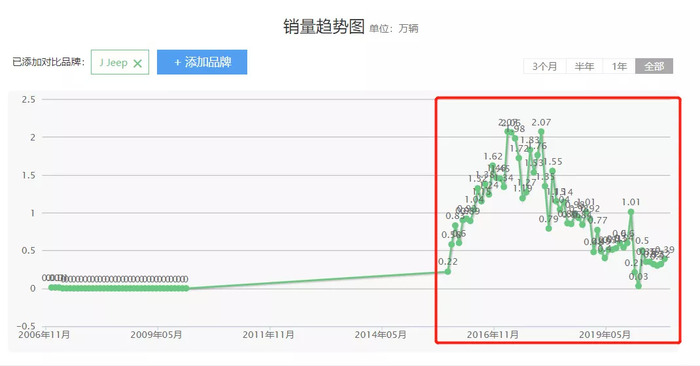Click the 销量趋势图 chart title
Viewport: 700px width, 366px height.
[324, 27]
